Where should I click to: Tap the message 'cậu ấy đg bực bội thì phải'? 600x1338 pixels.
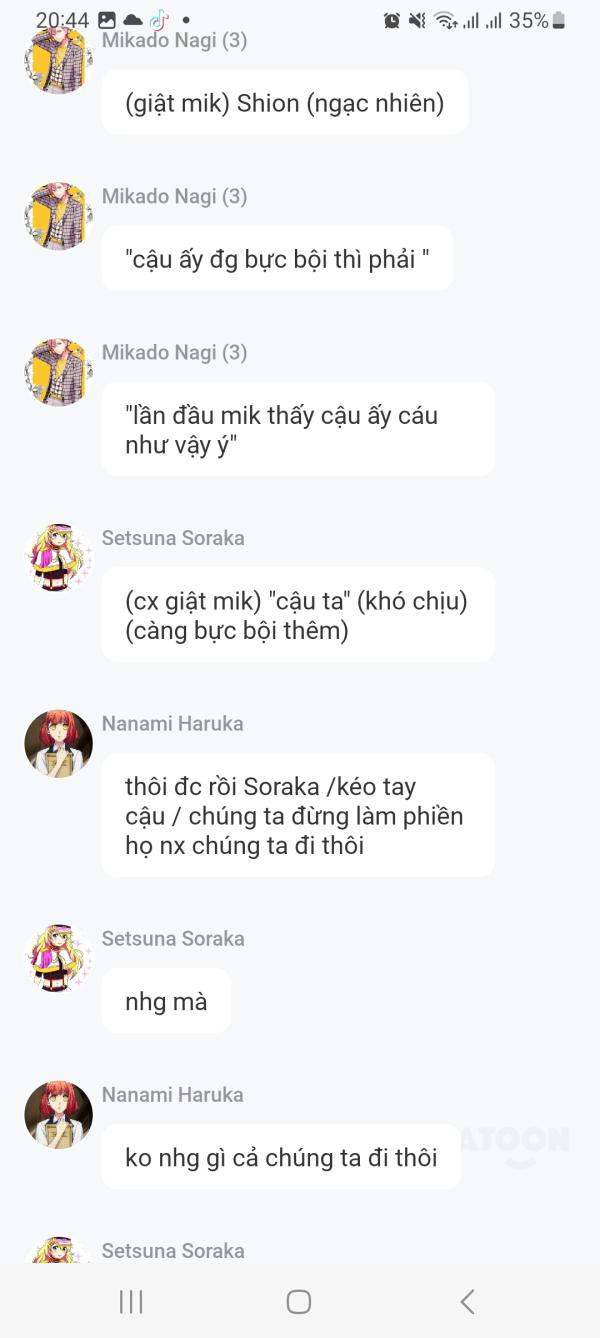(277, 259)
